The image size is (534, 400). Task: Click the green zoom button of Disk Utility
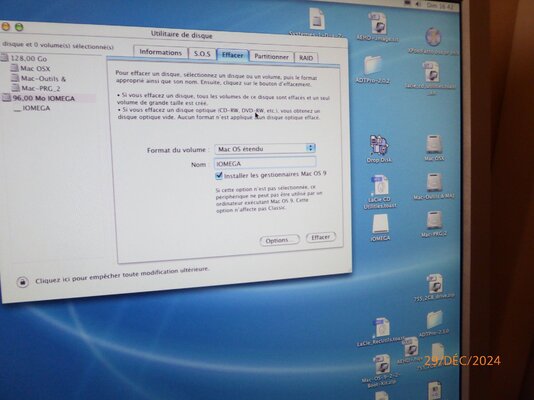coord(19,27)
